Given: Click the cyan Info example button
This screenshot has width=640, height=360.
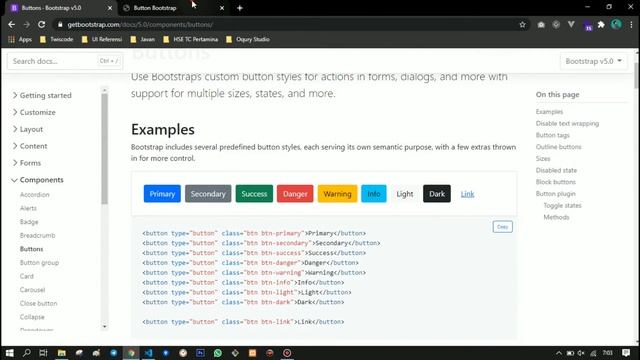Looking at the screenshot, I should tap(374, 194).
